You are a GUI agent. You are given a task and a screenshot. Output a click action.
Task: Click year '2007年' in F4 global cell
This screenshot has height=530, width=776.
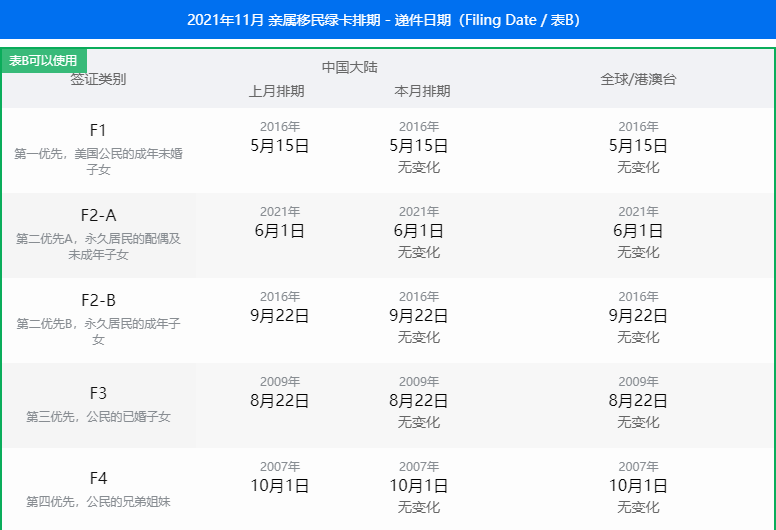[638, 467]
